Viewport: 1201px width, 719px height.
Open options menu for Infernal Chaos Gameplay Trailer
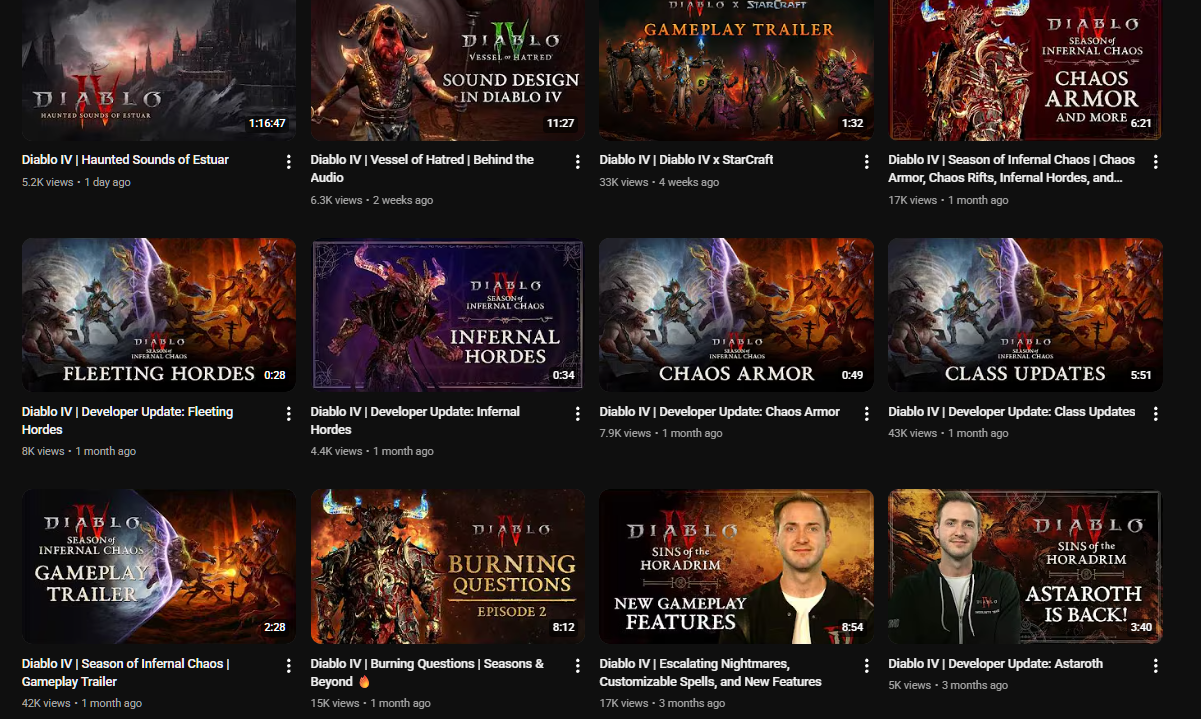[x=289, y=666]
